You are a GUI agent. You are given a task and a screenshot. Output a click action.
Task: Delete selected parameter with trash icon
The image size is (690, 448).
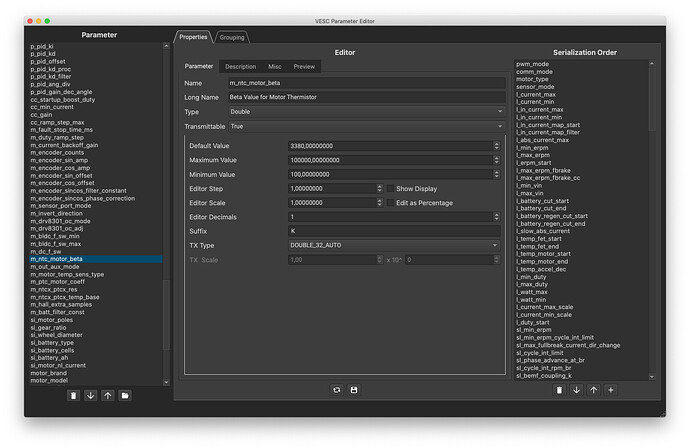(x=73, y=396)
